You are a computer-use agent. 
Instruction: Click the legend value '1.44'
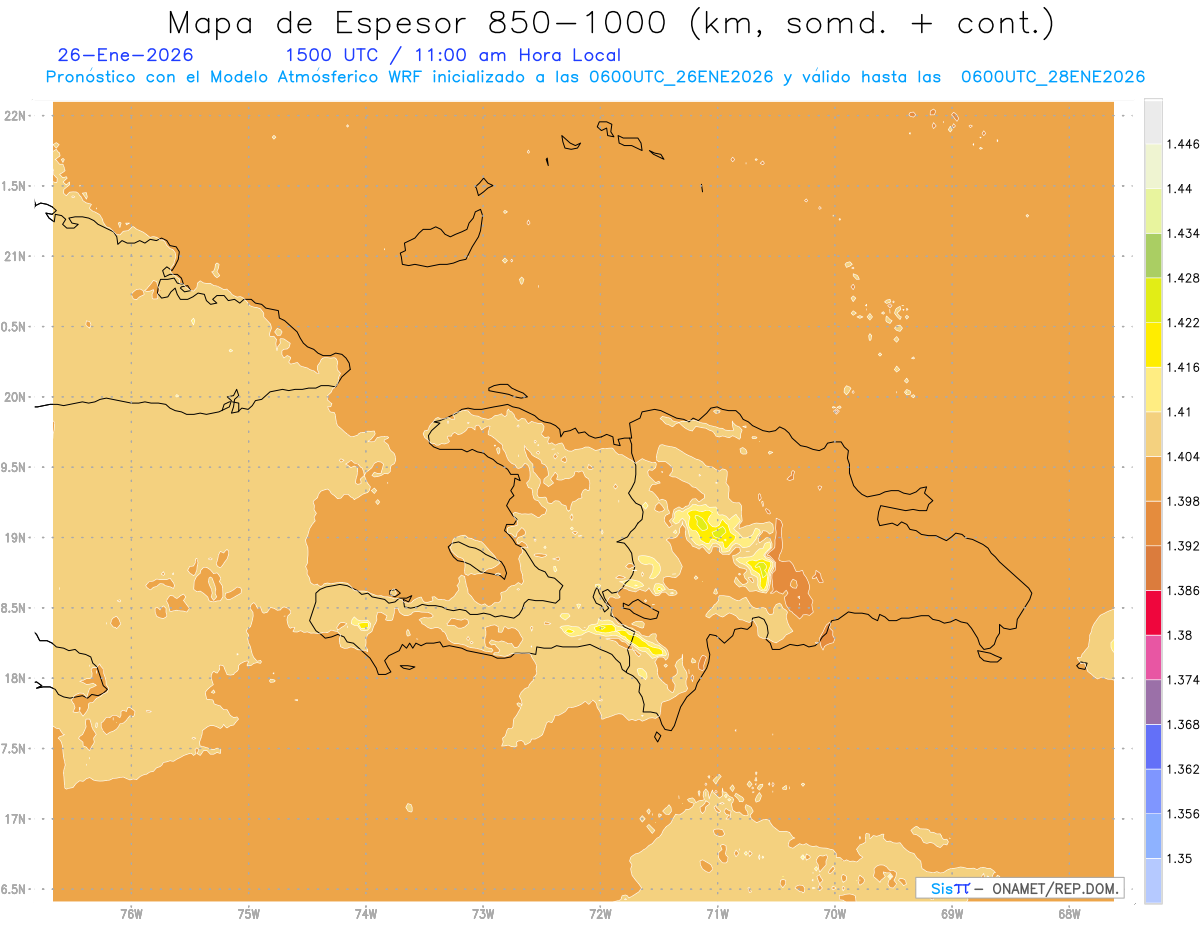point(1178,189)
